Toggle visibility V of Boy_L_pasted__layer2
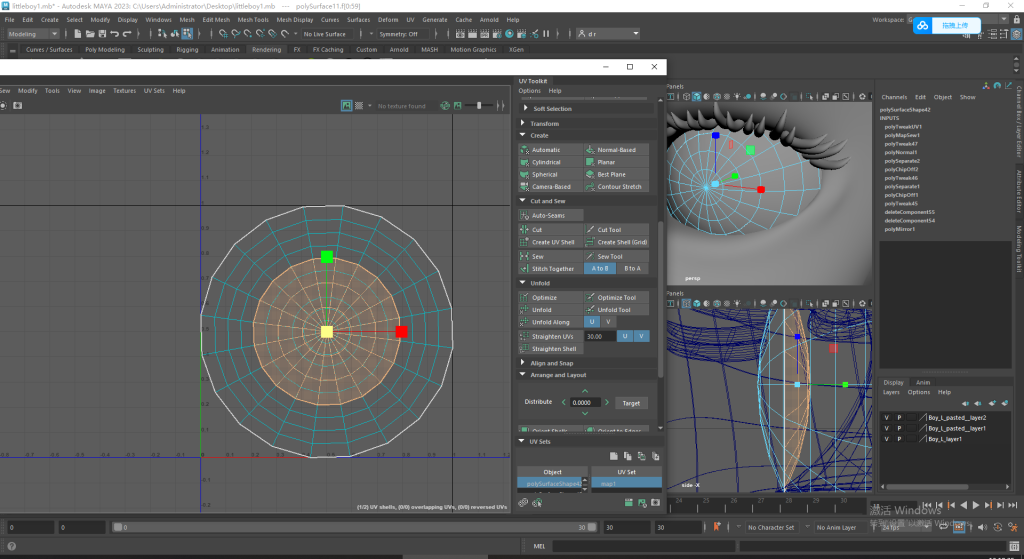Viewport: 1024px width, 559px height. tap(886, 417)
